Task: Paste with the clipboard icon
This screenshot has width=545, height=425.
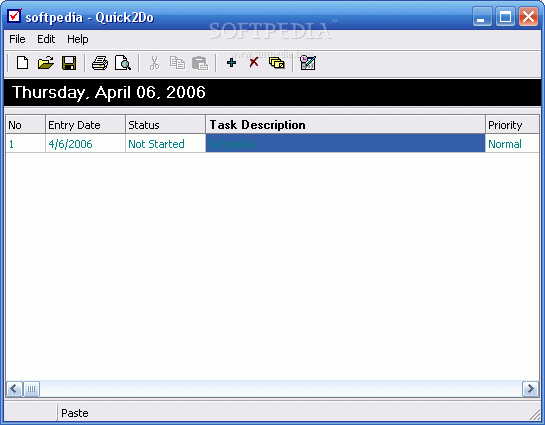Action: tap(200, 63)
